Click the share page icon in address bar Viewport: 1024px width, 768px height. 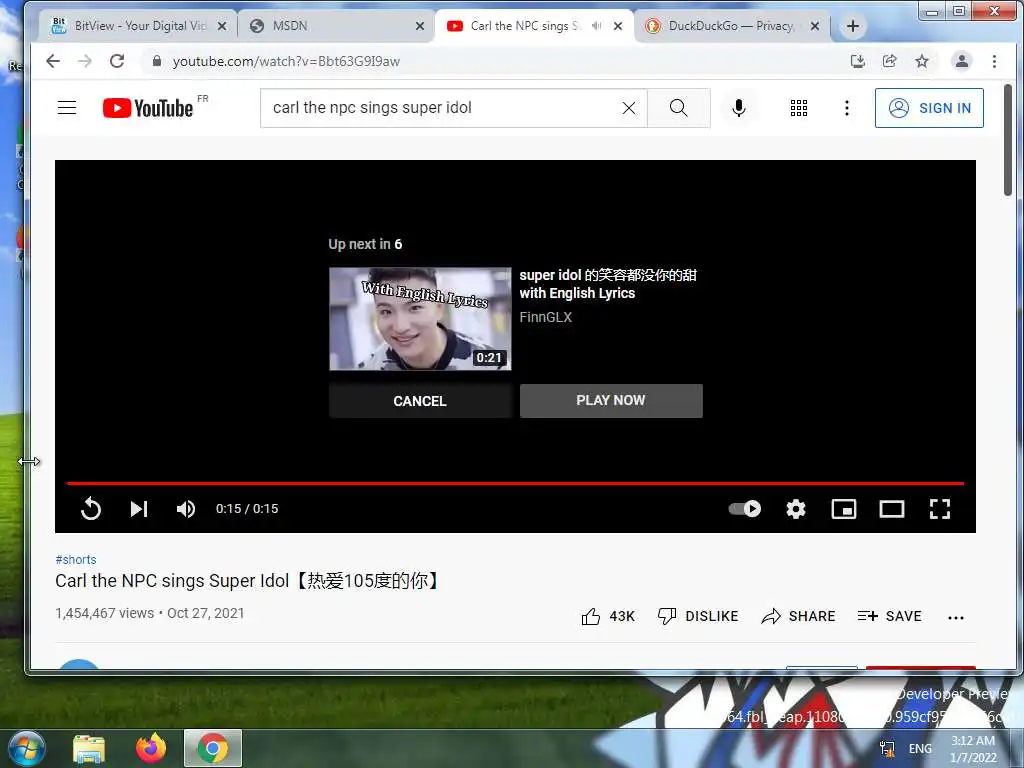[889, 61]
